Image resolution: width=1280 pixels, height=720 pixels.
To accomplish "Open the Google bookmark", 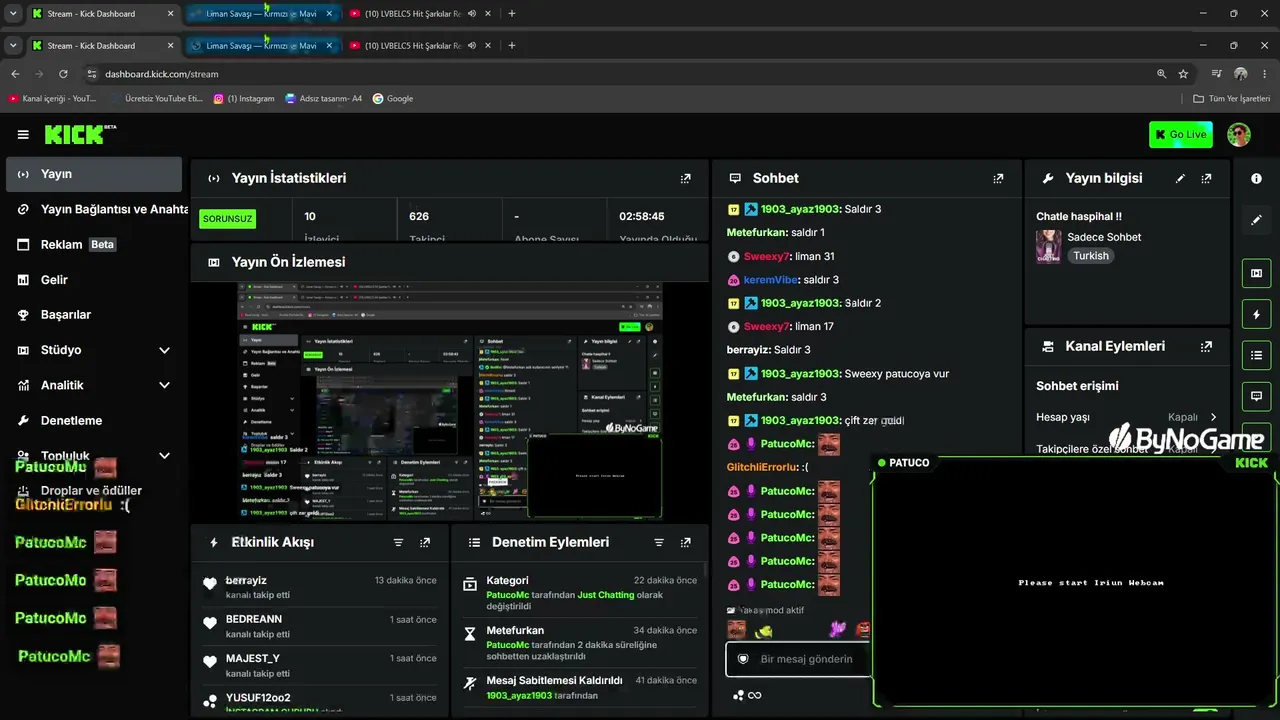I will (x=393, y=99).
